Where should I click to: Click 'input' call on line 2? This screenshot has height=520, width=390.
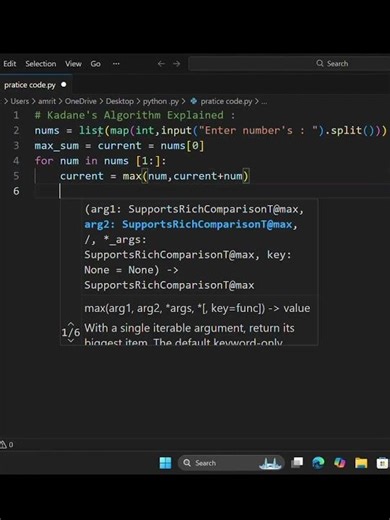tap(176, 130)
